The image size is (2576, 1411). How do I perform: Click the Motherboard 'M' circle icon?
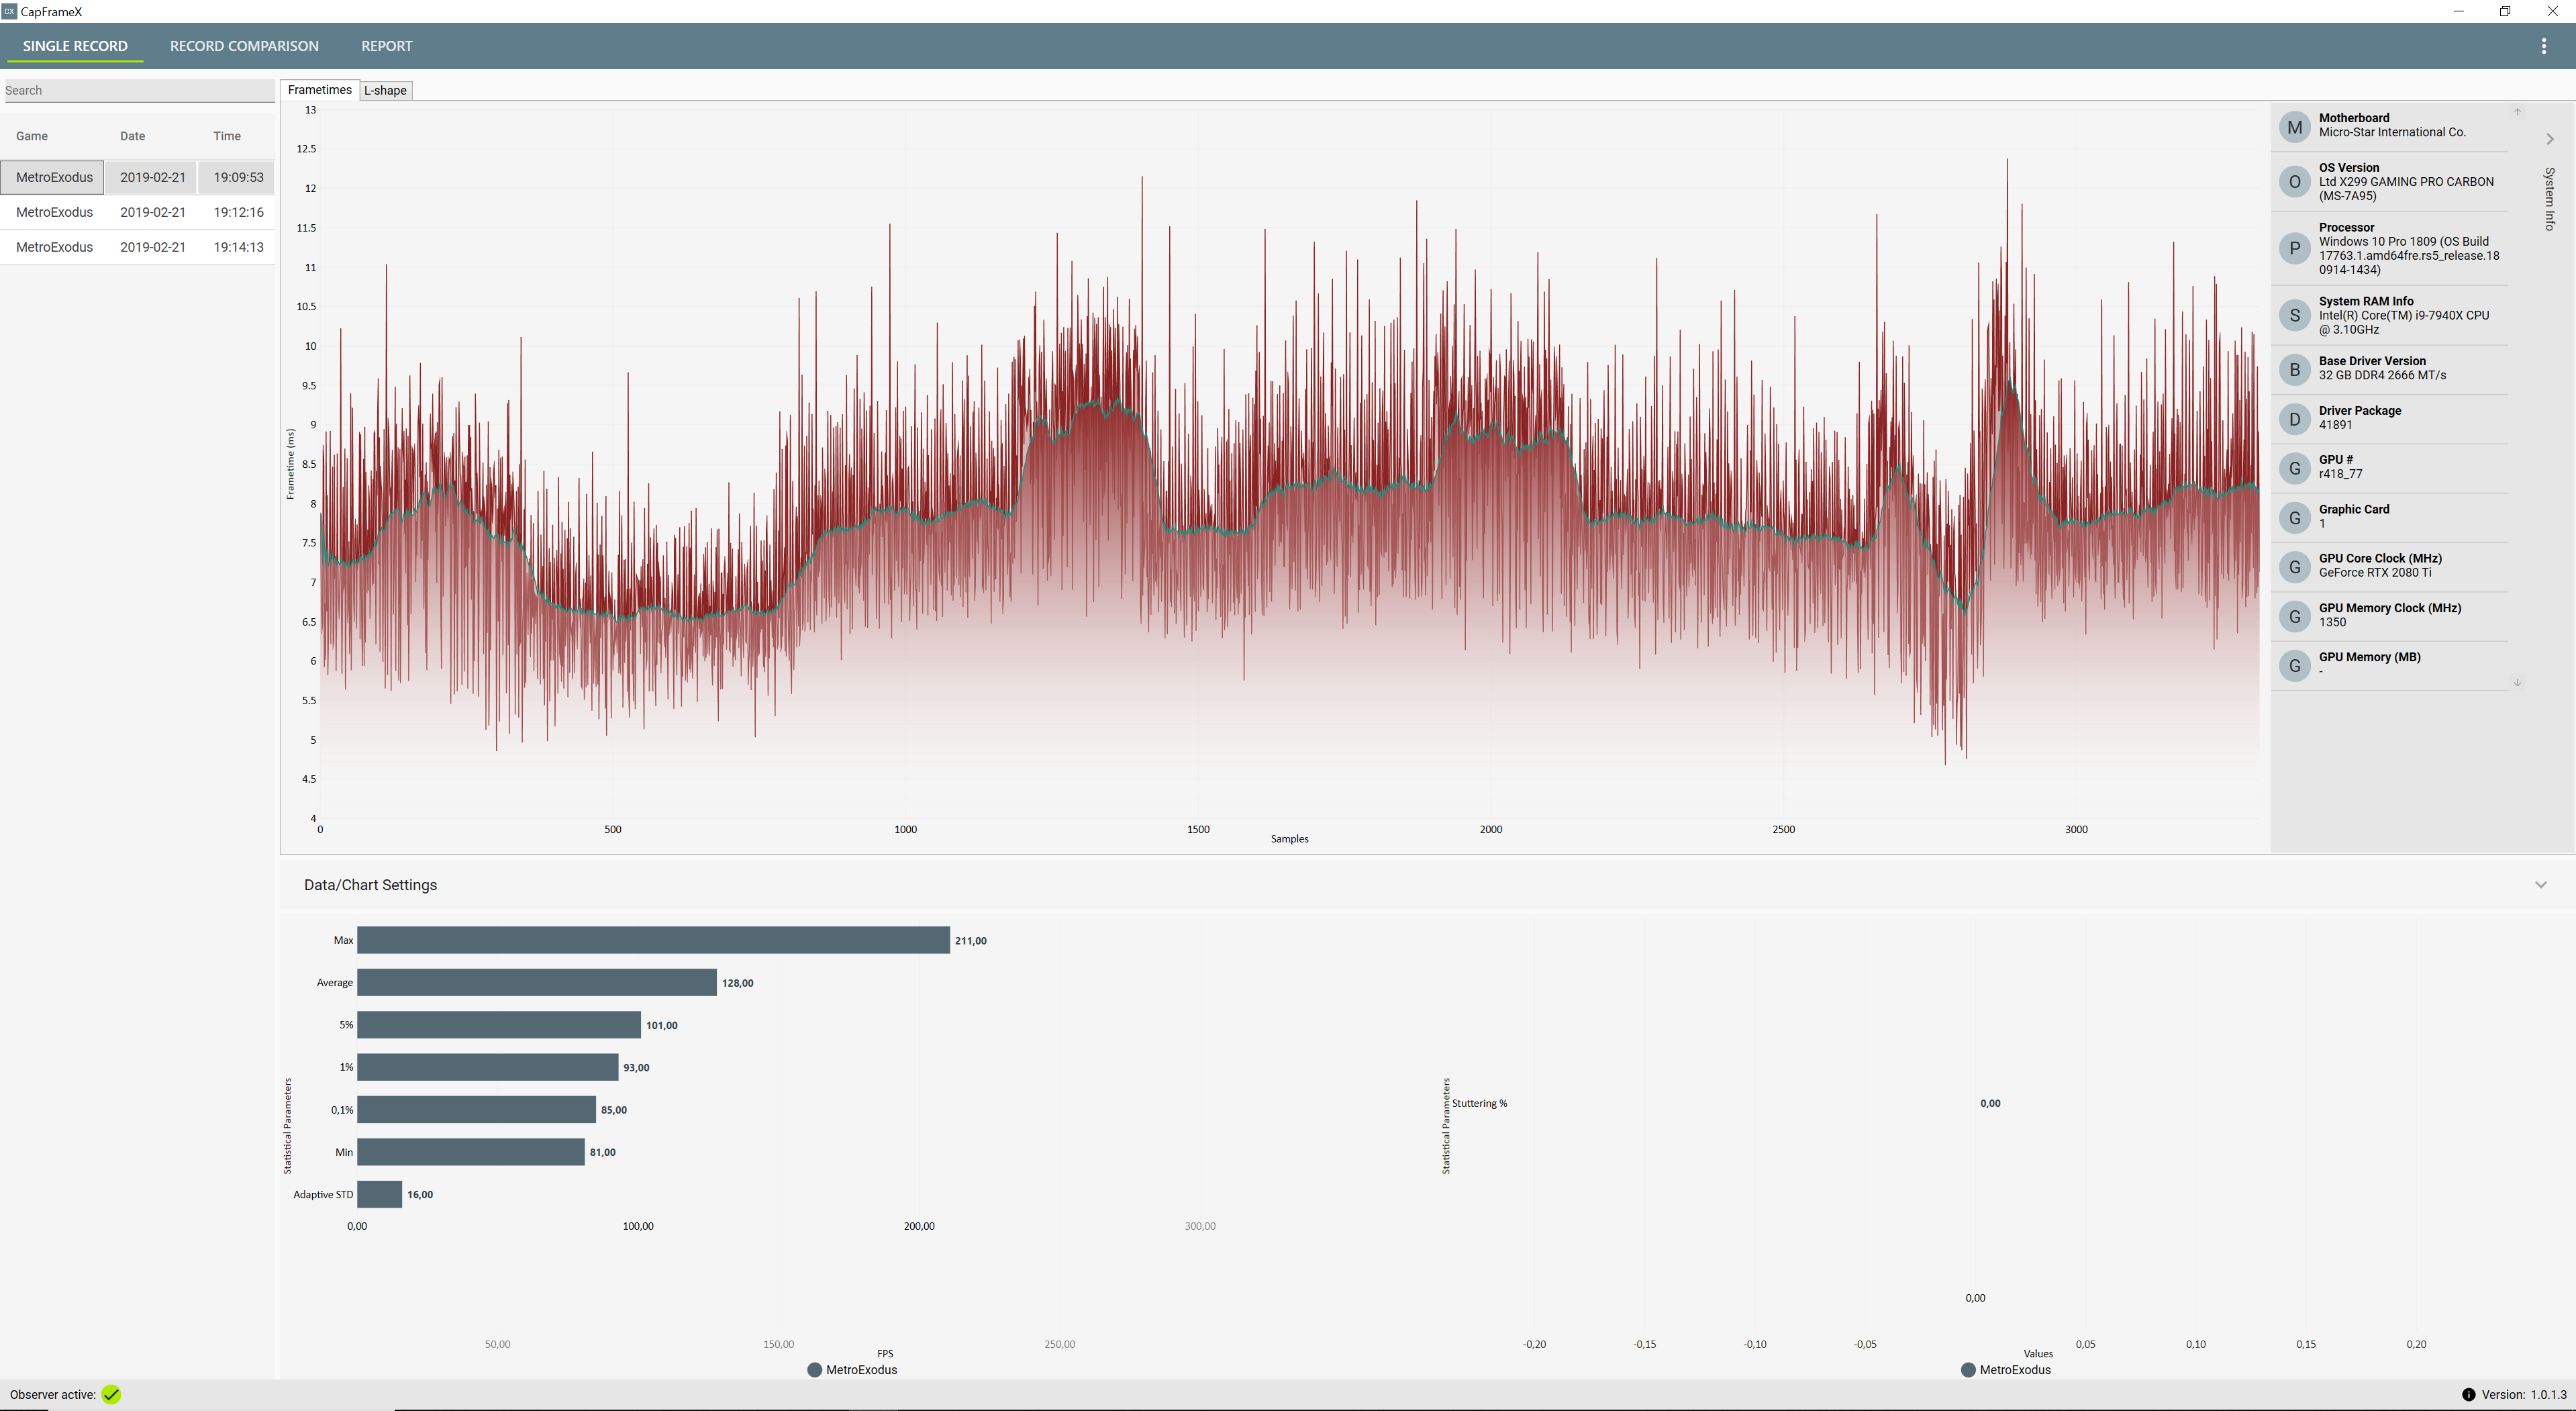2294,127
